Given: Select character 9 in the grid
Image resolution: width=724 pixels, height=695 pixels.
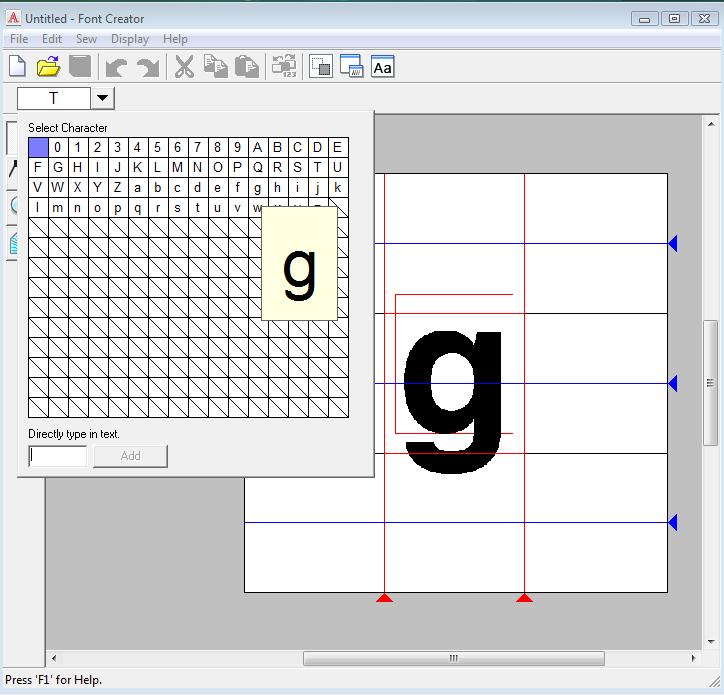Looking at the screenshot, I should tap(237, 147).
